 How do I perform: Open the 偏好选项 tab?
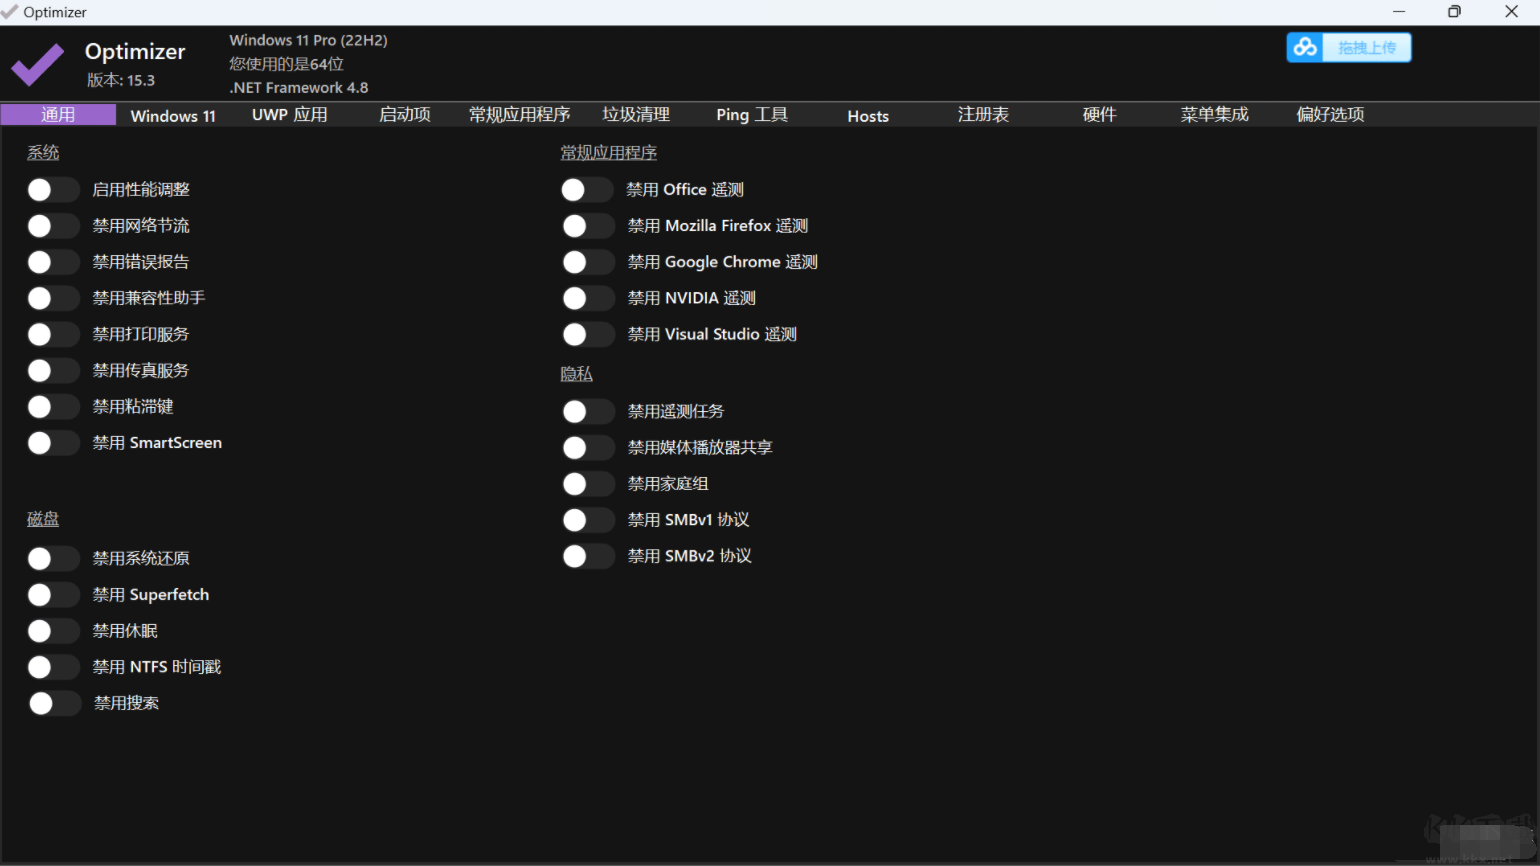[x=1330, y=115]
